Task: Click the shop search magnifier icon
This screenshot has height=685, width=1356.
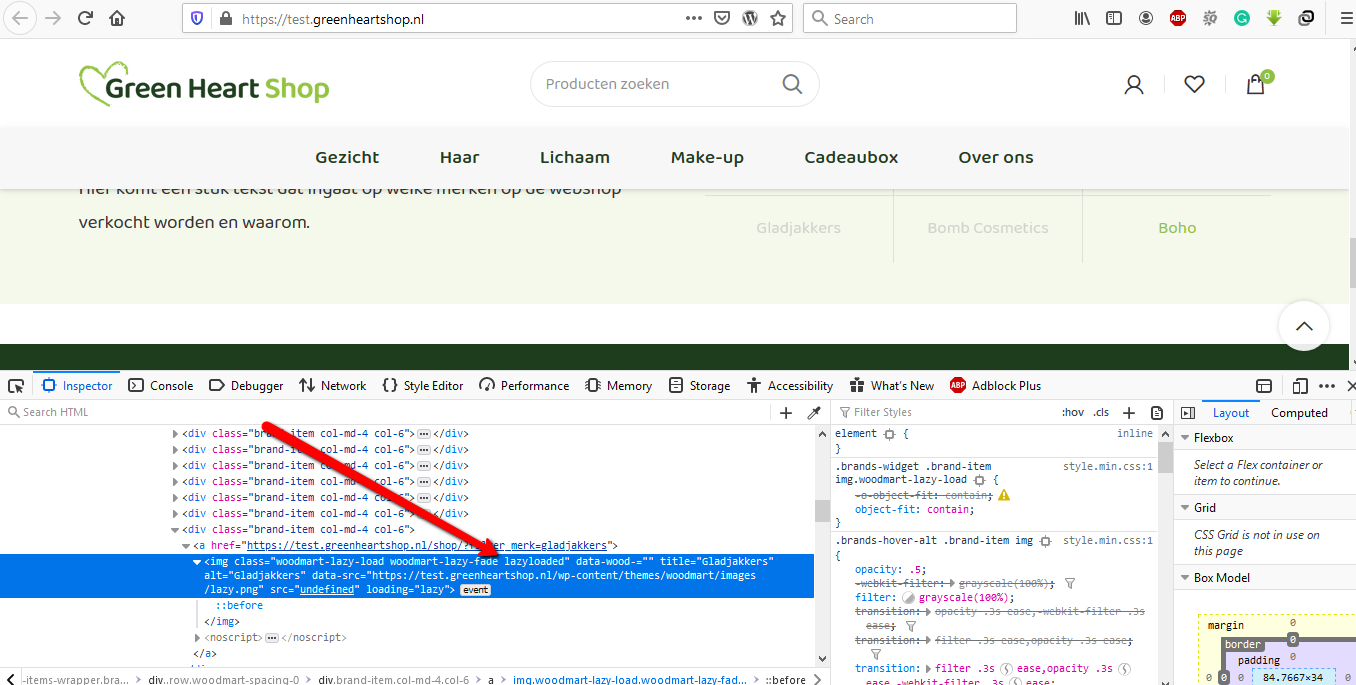Action: point(792,84)
